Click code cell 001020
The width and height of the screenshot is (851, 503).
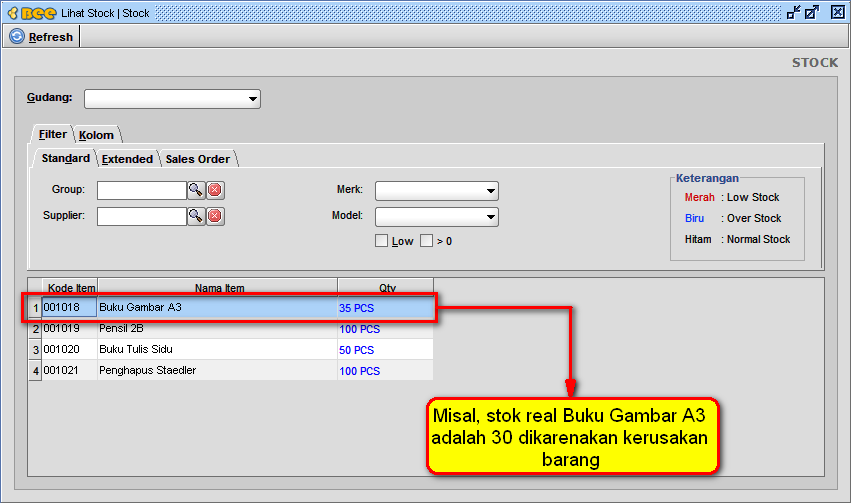click(69, 349)
